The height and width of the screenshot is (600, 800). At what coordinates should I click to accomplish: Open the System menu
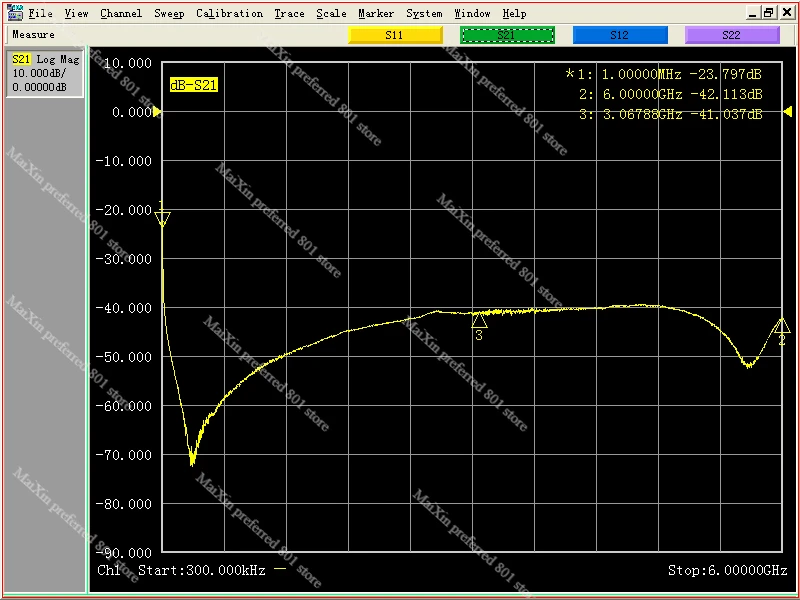click(x=424, y=13)
